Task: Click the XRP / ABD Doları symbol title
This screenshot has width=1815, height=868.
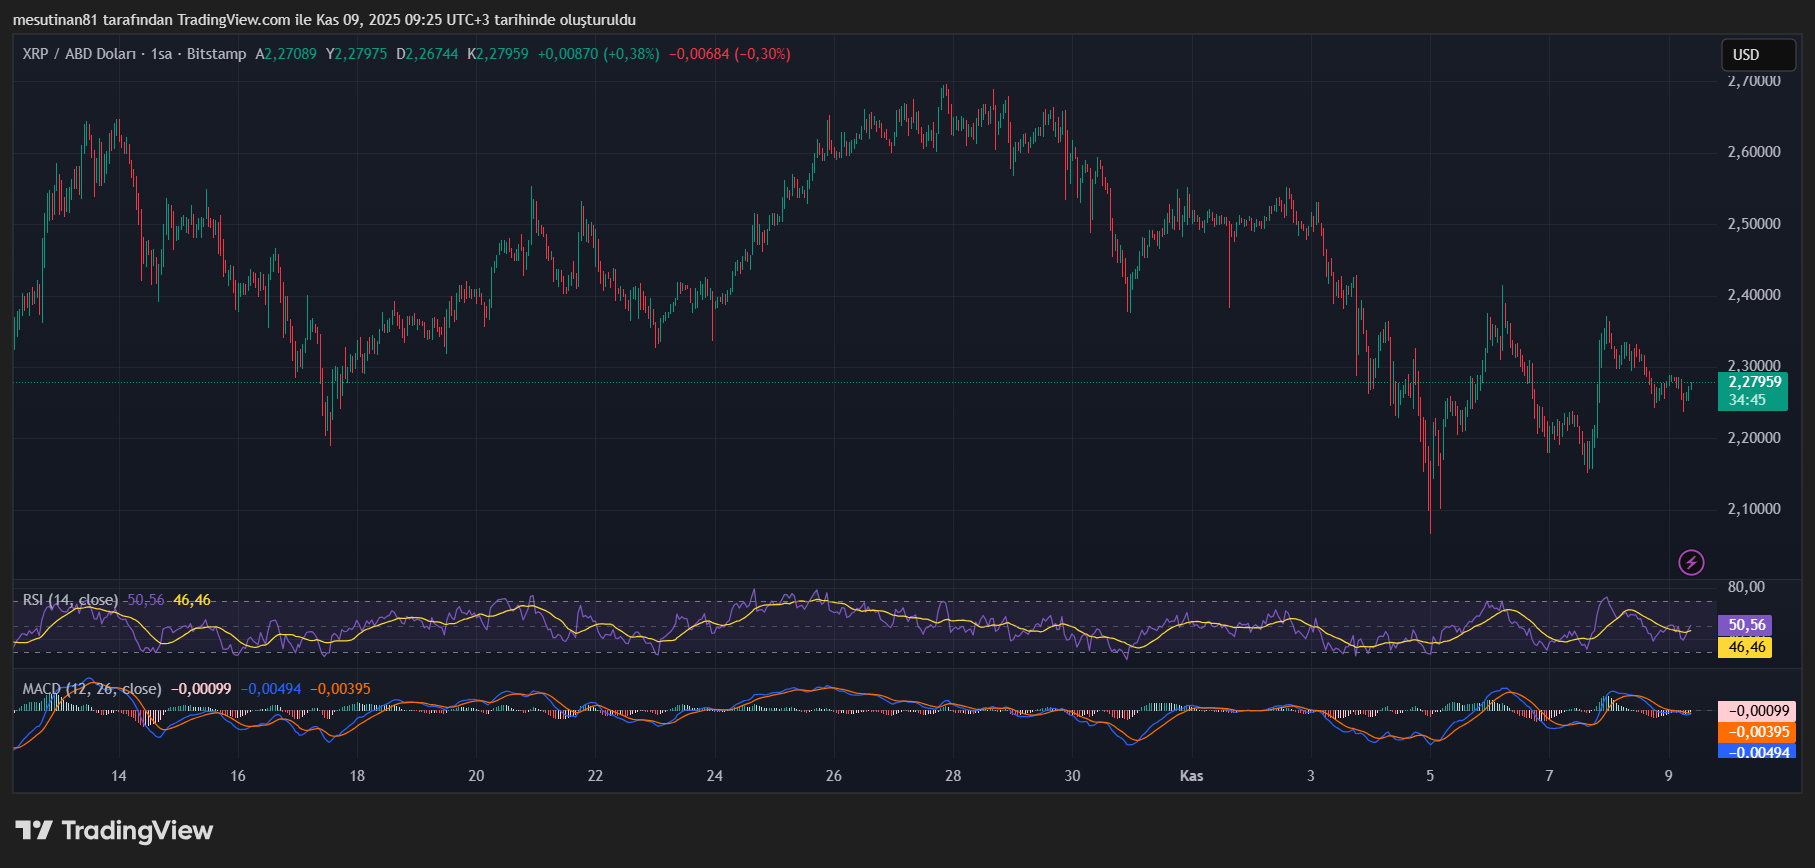Action: pos(79,54)
